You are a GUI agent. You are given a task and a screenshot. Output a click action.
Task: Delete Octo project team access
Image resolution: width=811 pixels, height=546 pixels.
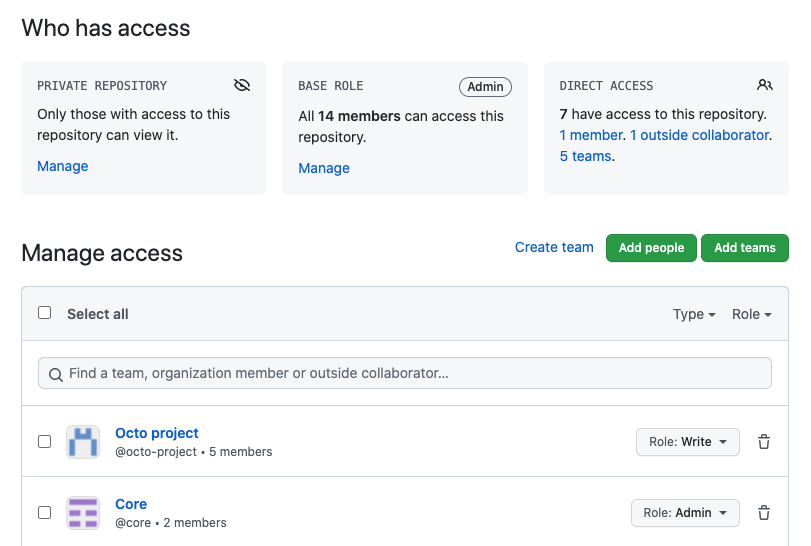pyautogui.click(x=764, y=442)
